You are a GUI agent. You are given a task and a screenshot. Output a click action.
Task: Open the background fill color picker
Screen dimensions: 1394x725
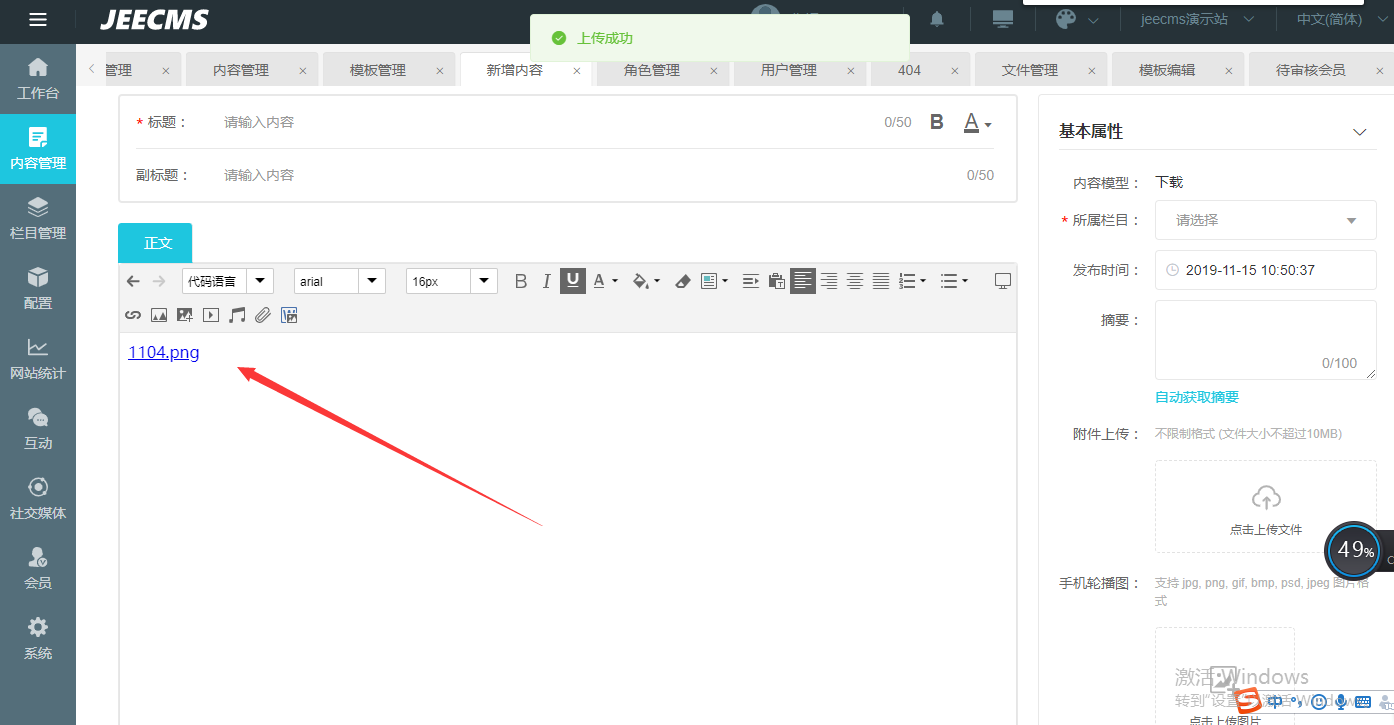coord(646,281)
